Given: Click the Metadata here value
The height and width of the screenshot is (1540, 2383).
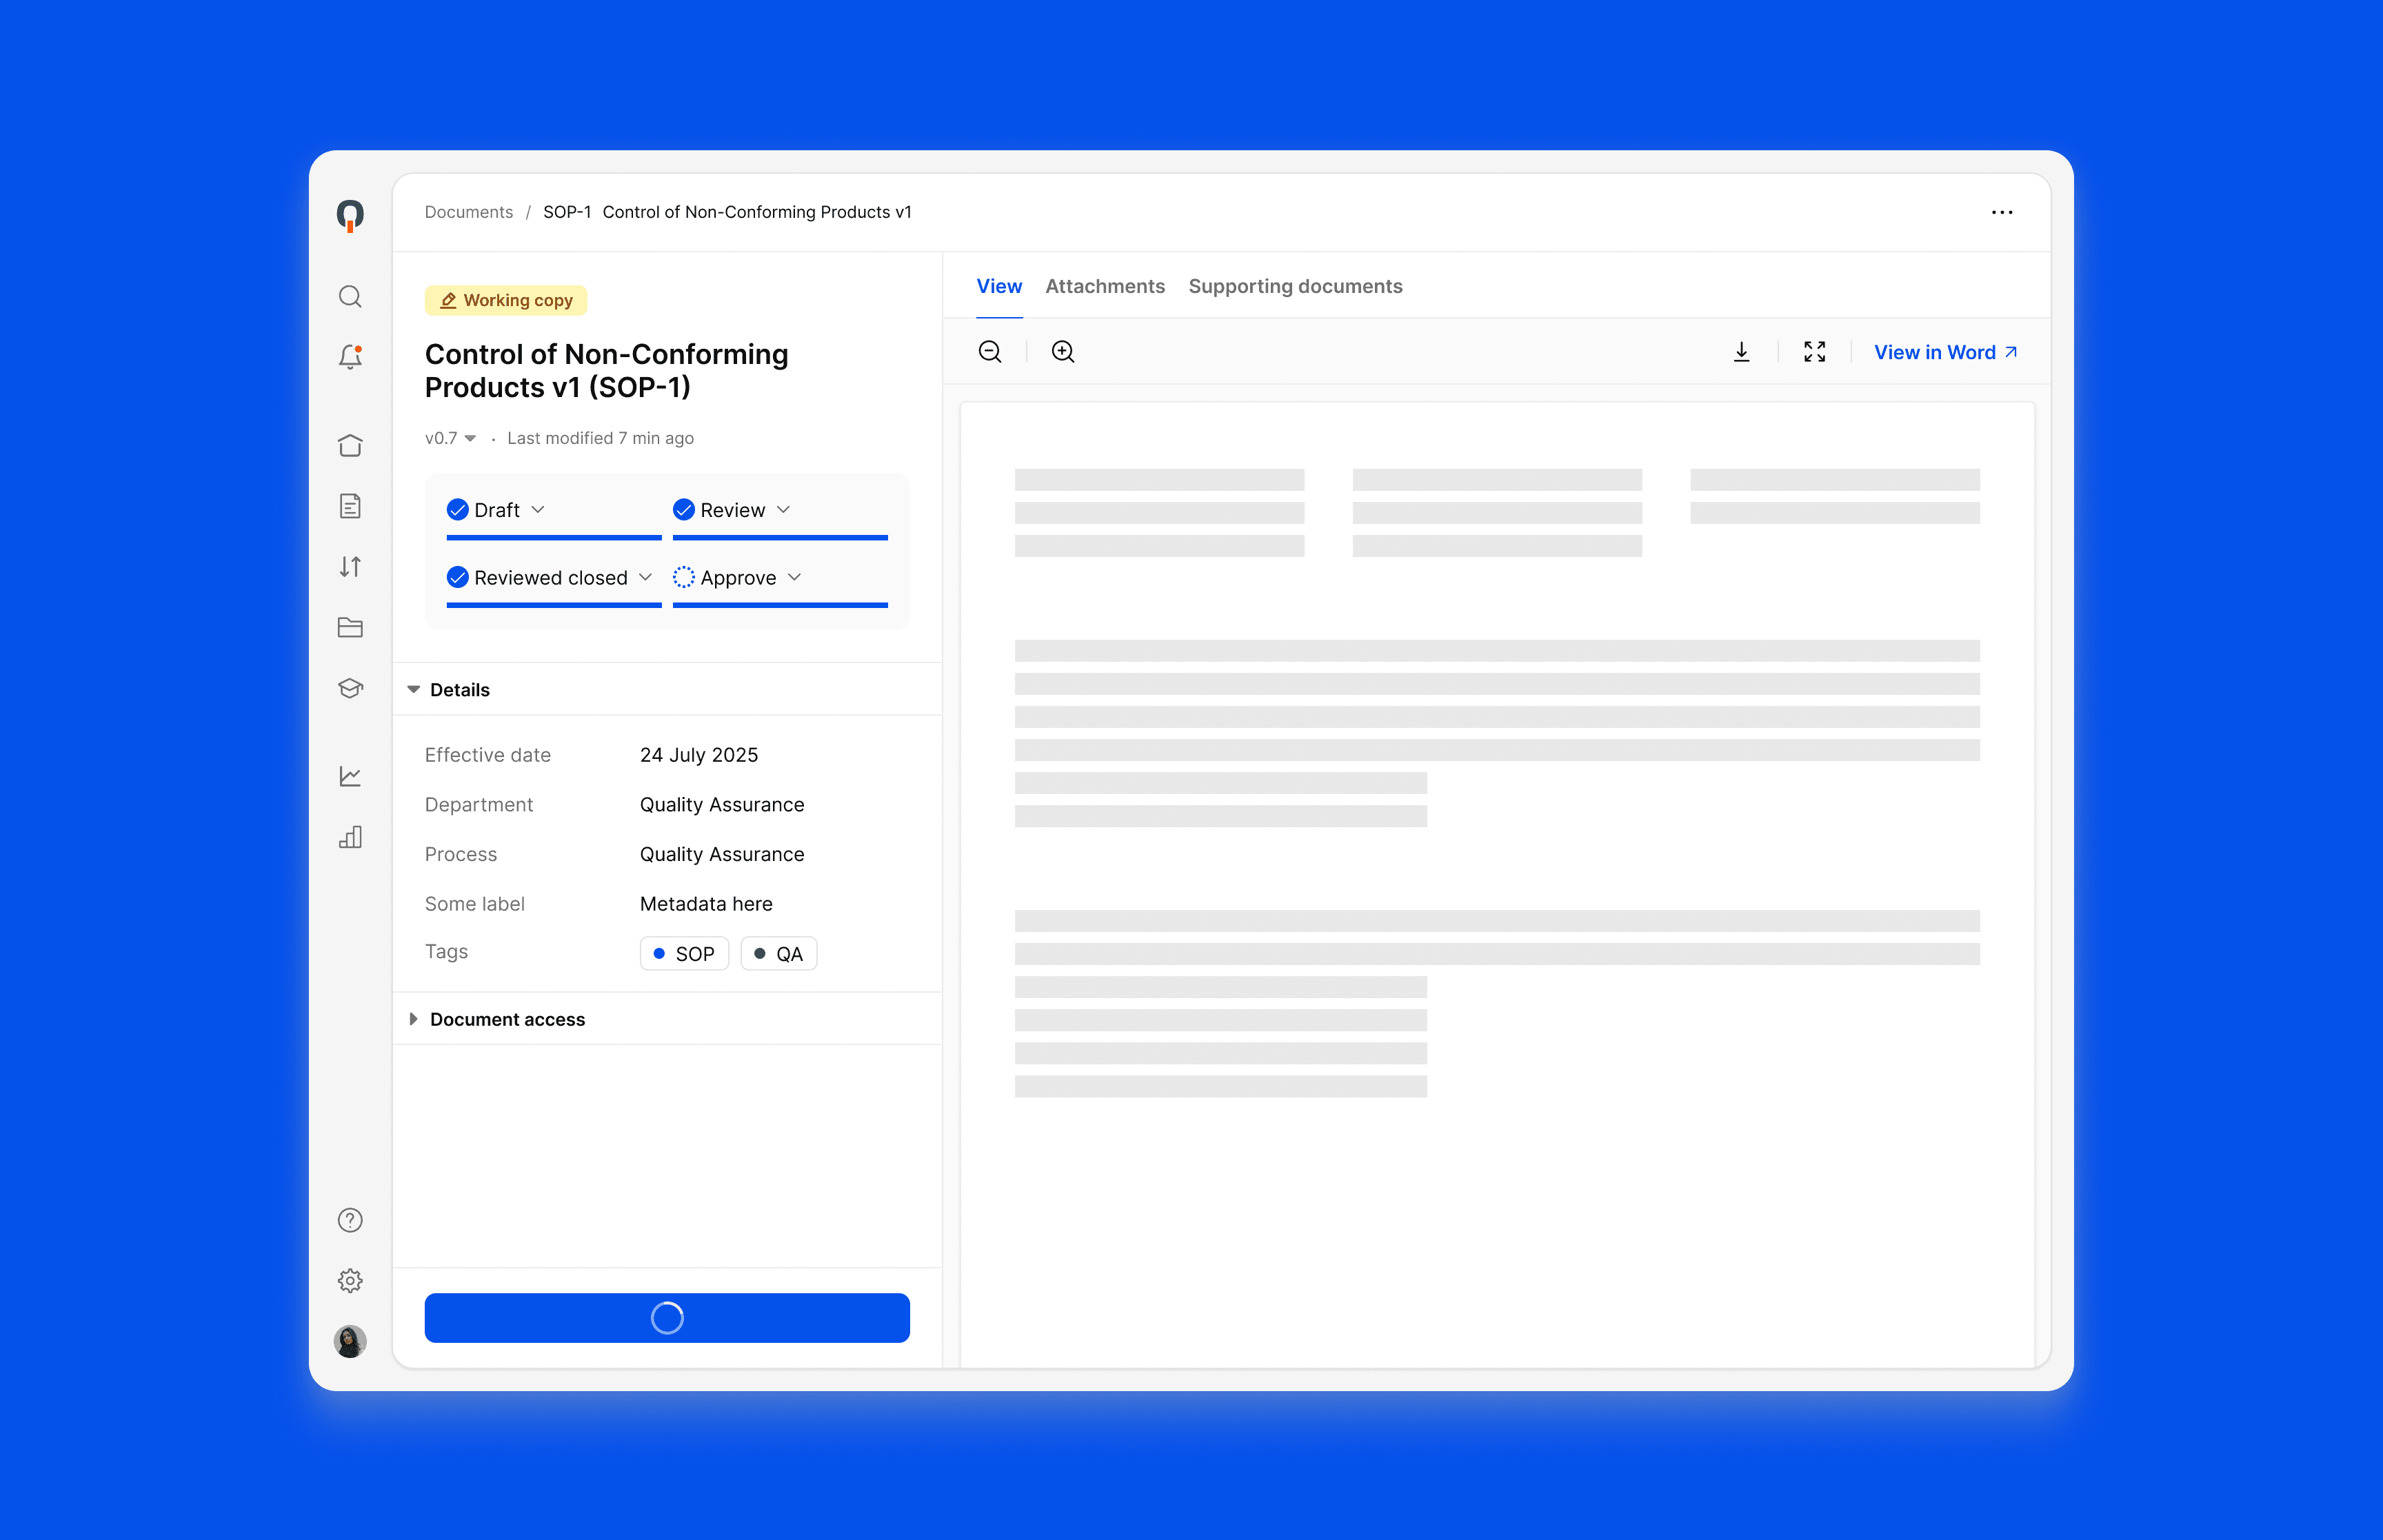Looking at the screenshot, I should (705, 904).
